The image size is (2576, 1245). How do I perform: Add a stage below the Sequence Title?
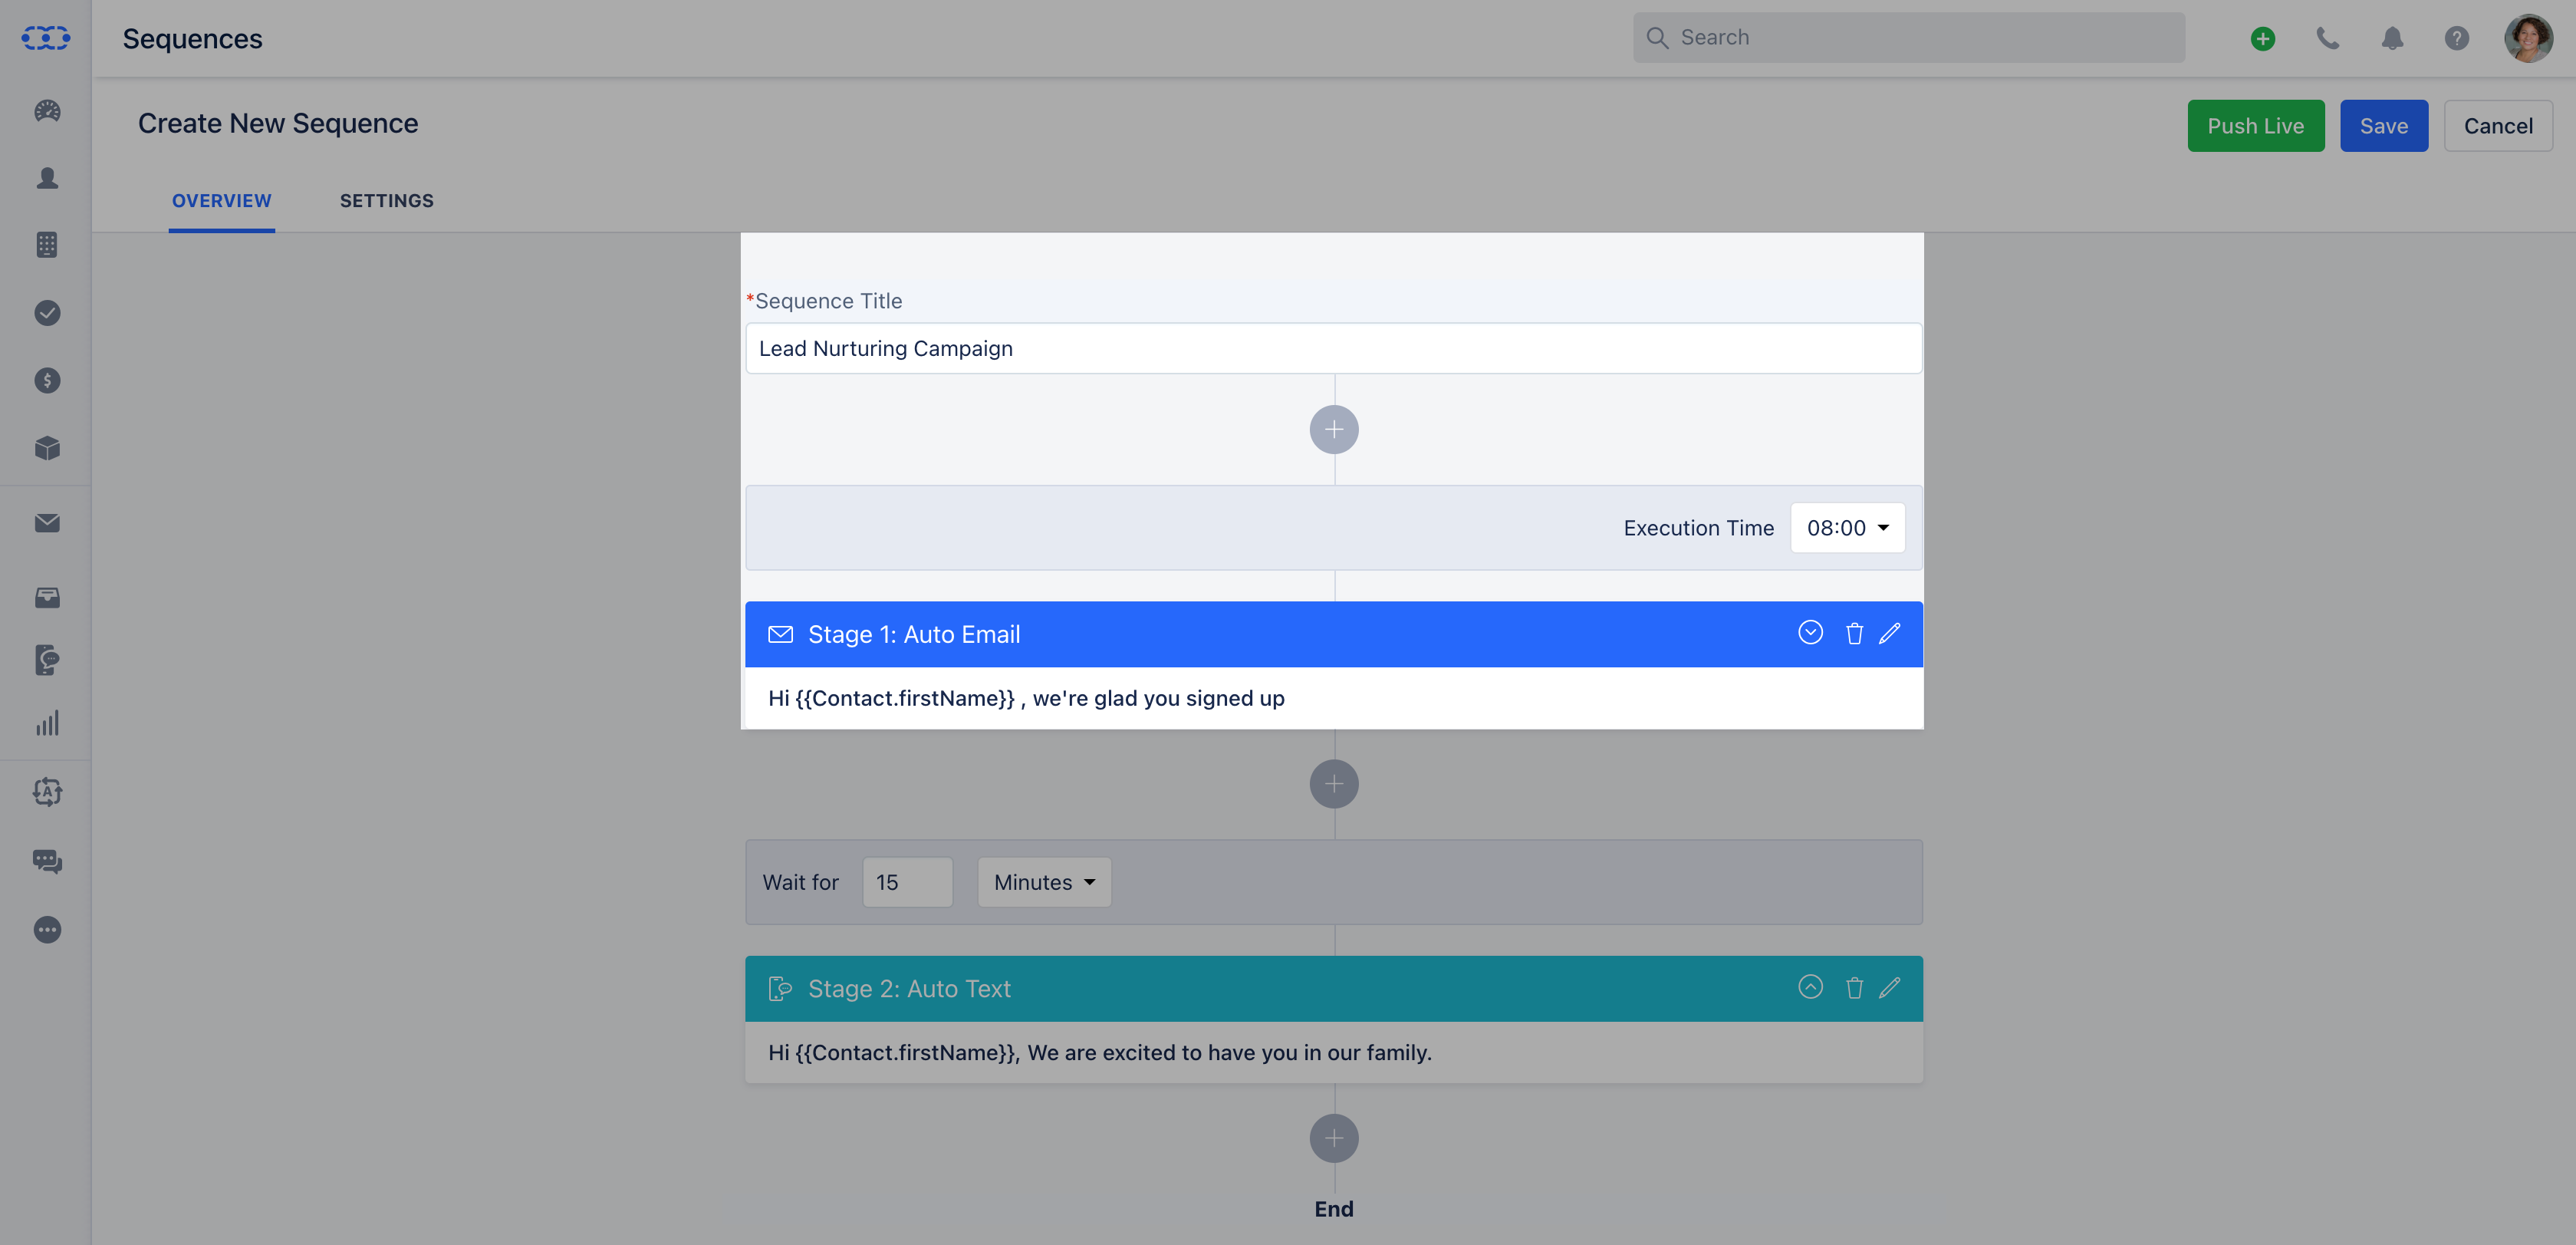tap(1334, 430)
